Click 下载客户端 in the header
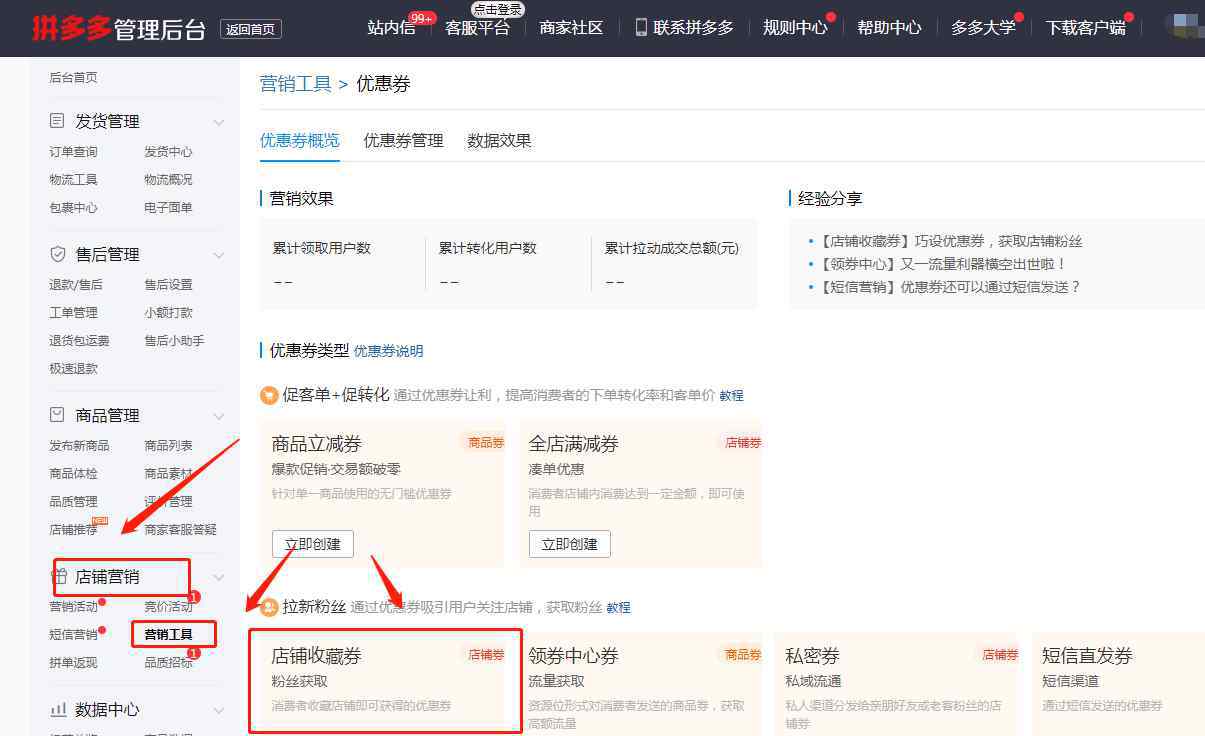The width and height of the screenshot is (1205, 736). [1086, 28]
